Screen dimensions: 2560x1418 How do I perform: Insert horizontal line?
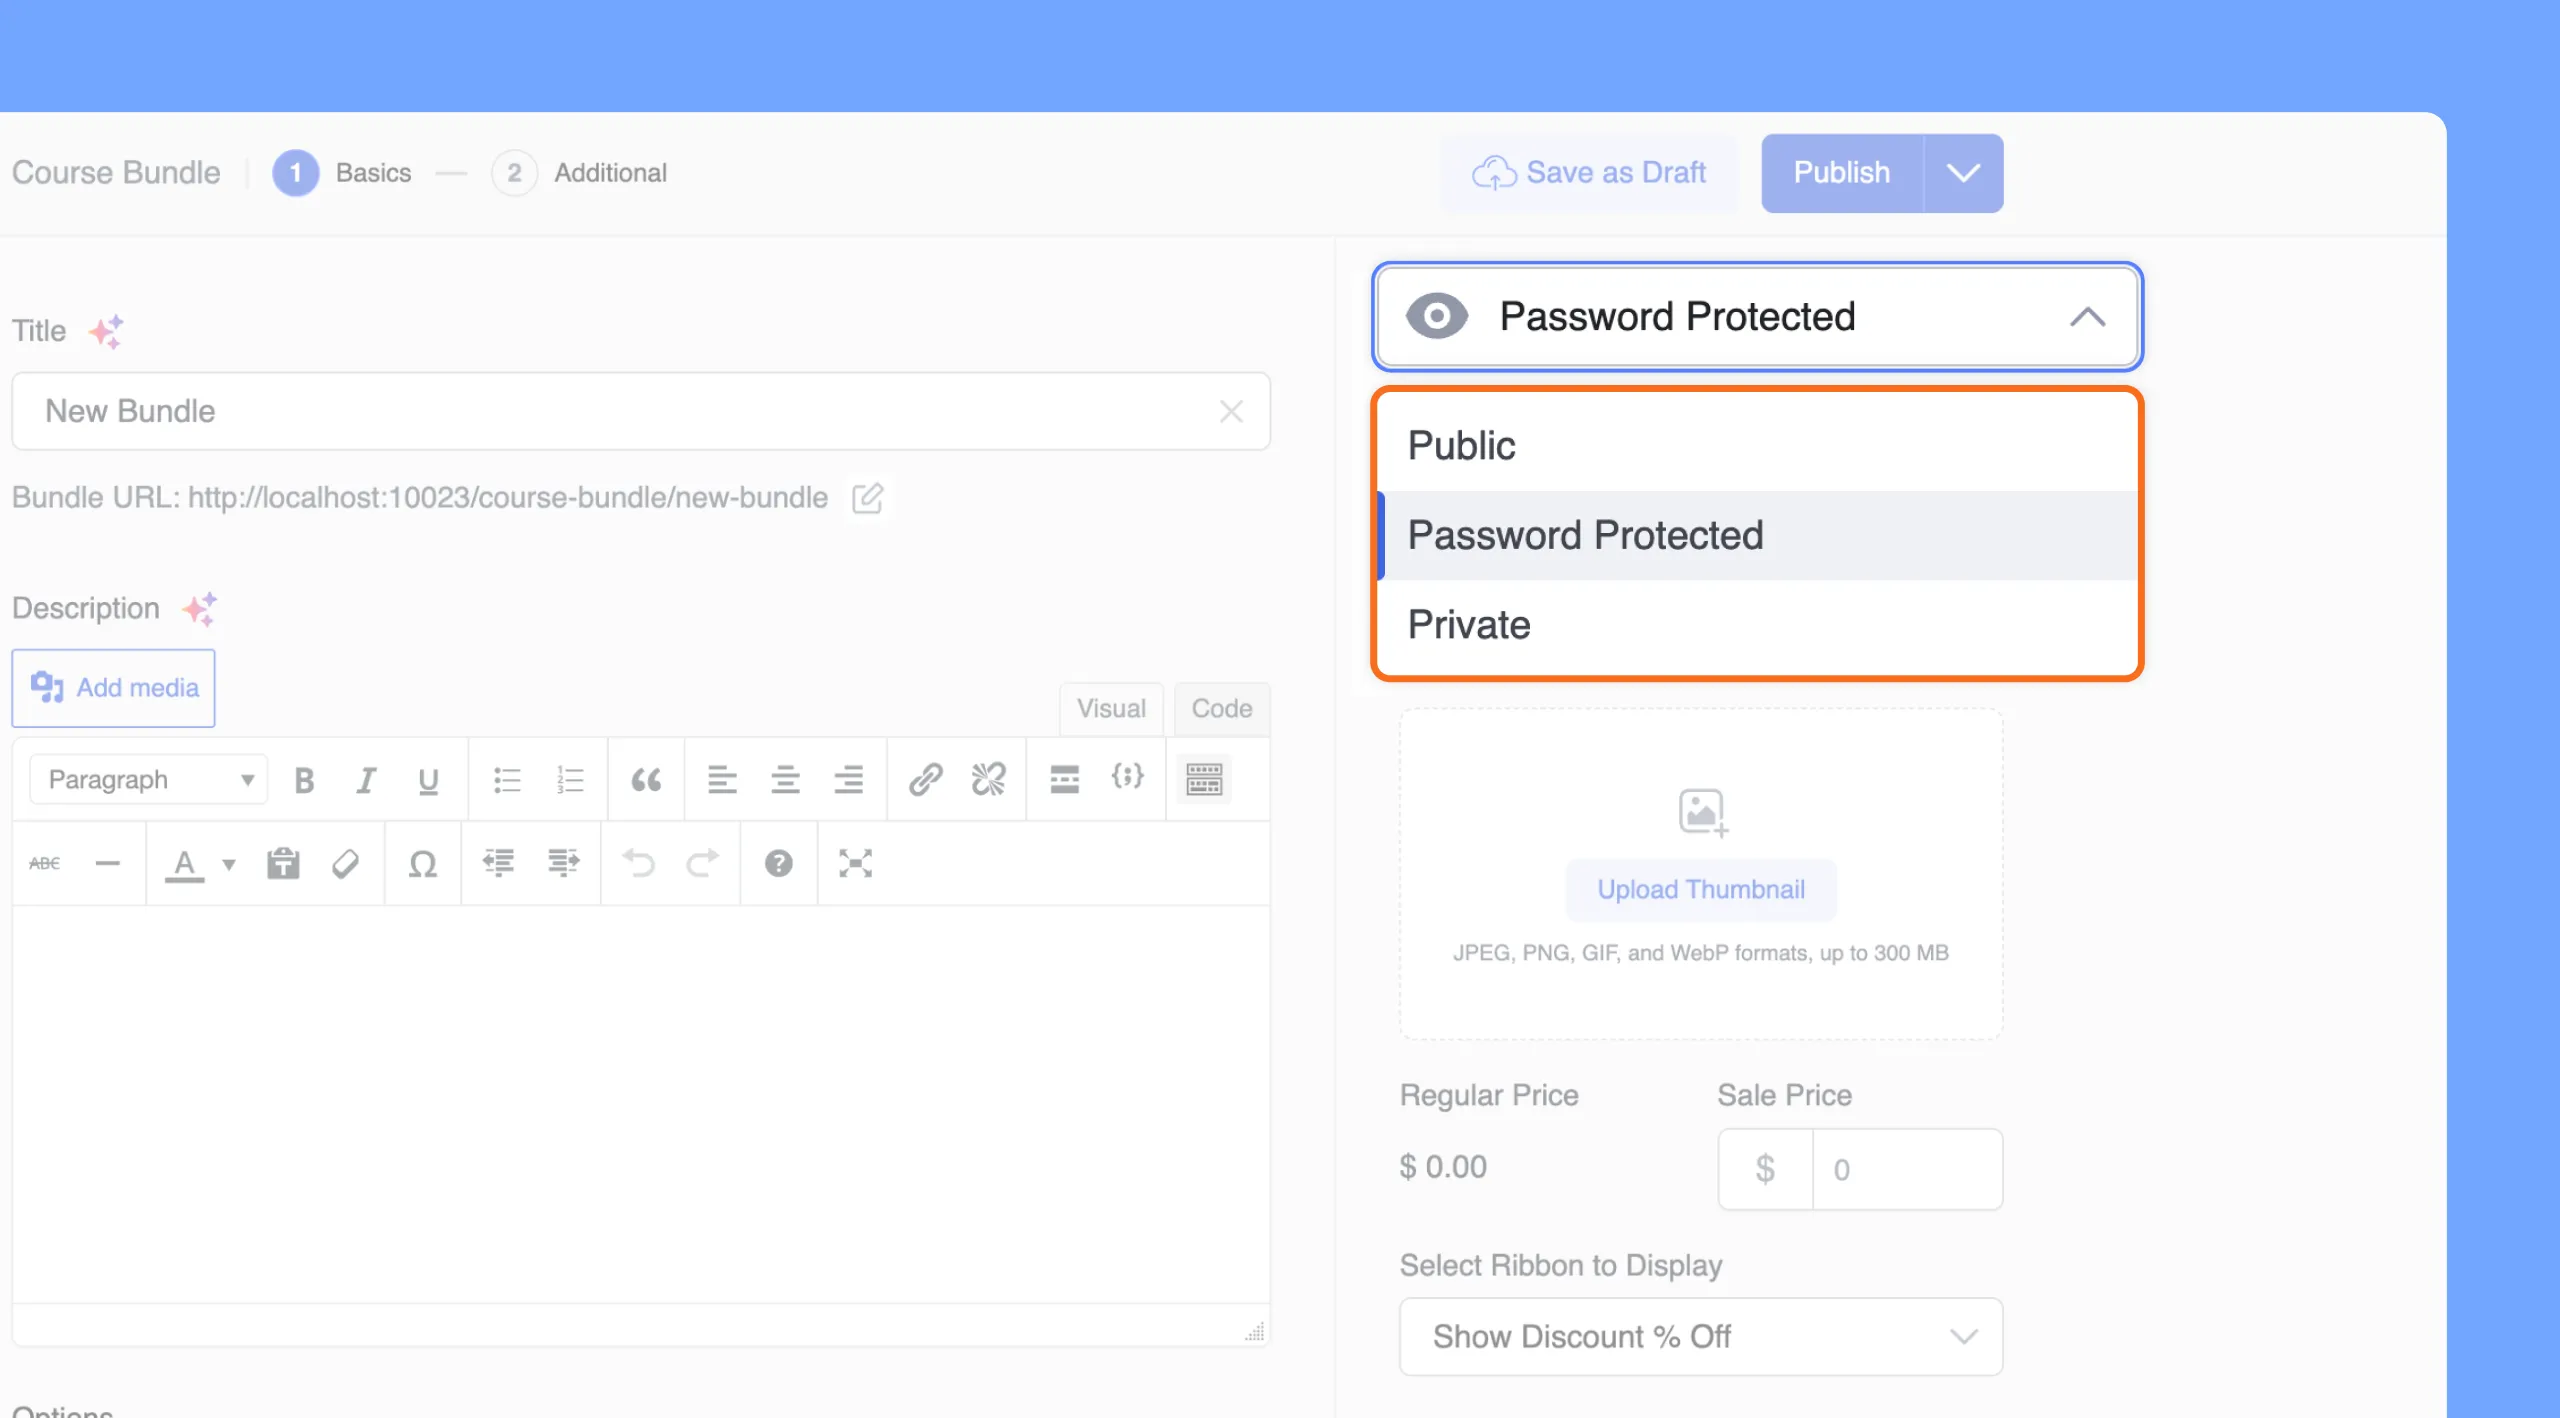107,864
